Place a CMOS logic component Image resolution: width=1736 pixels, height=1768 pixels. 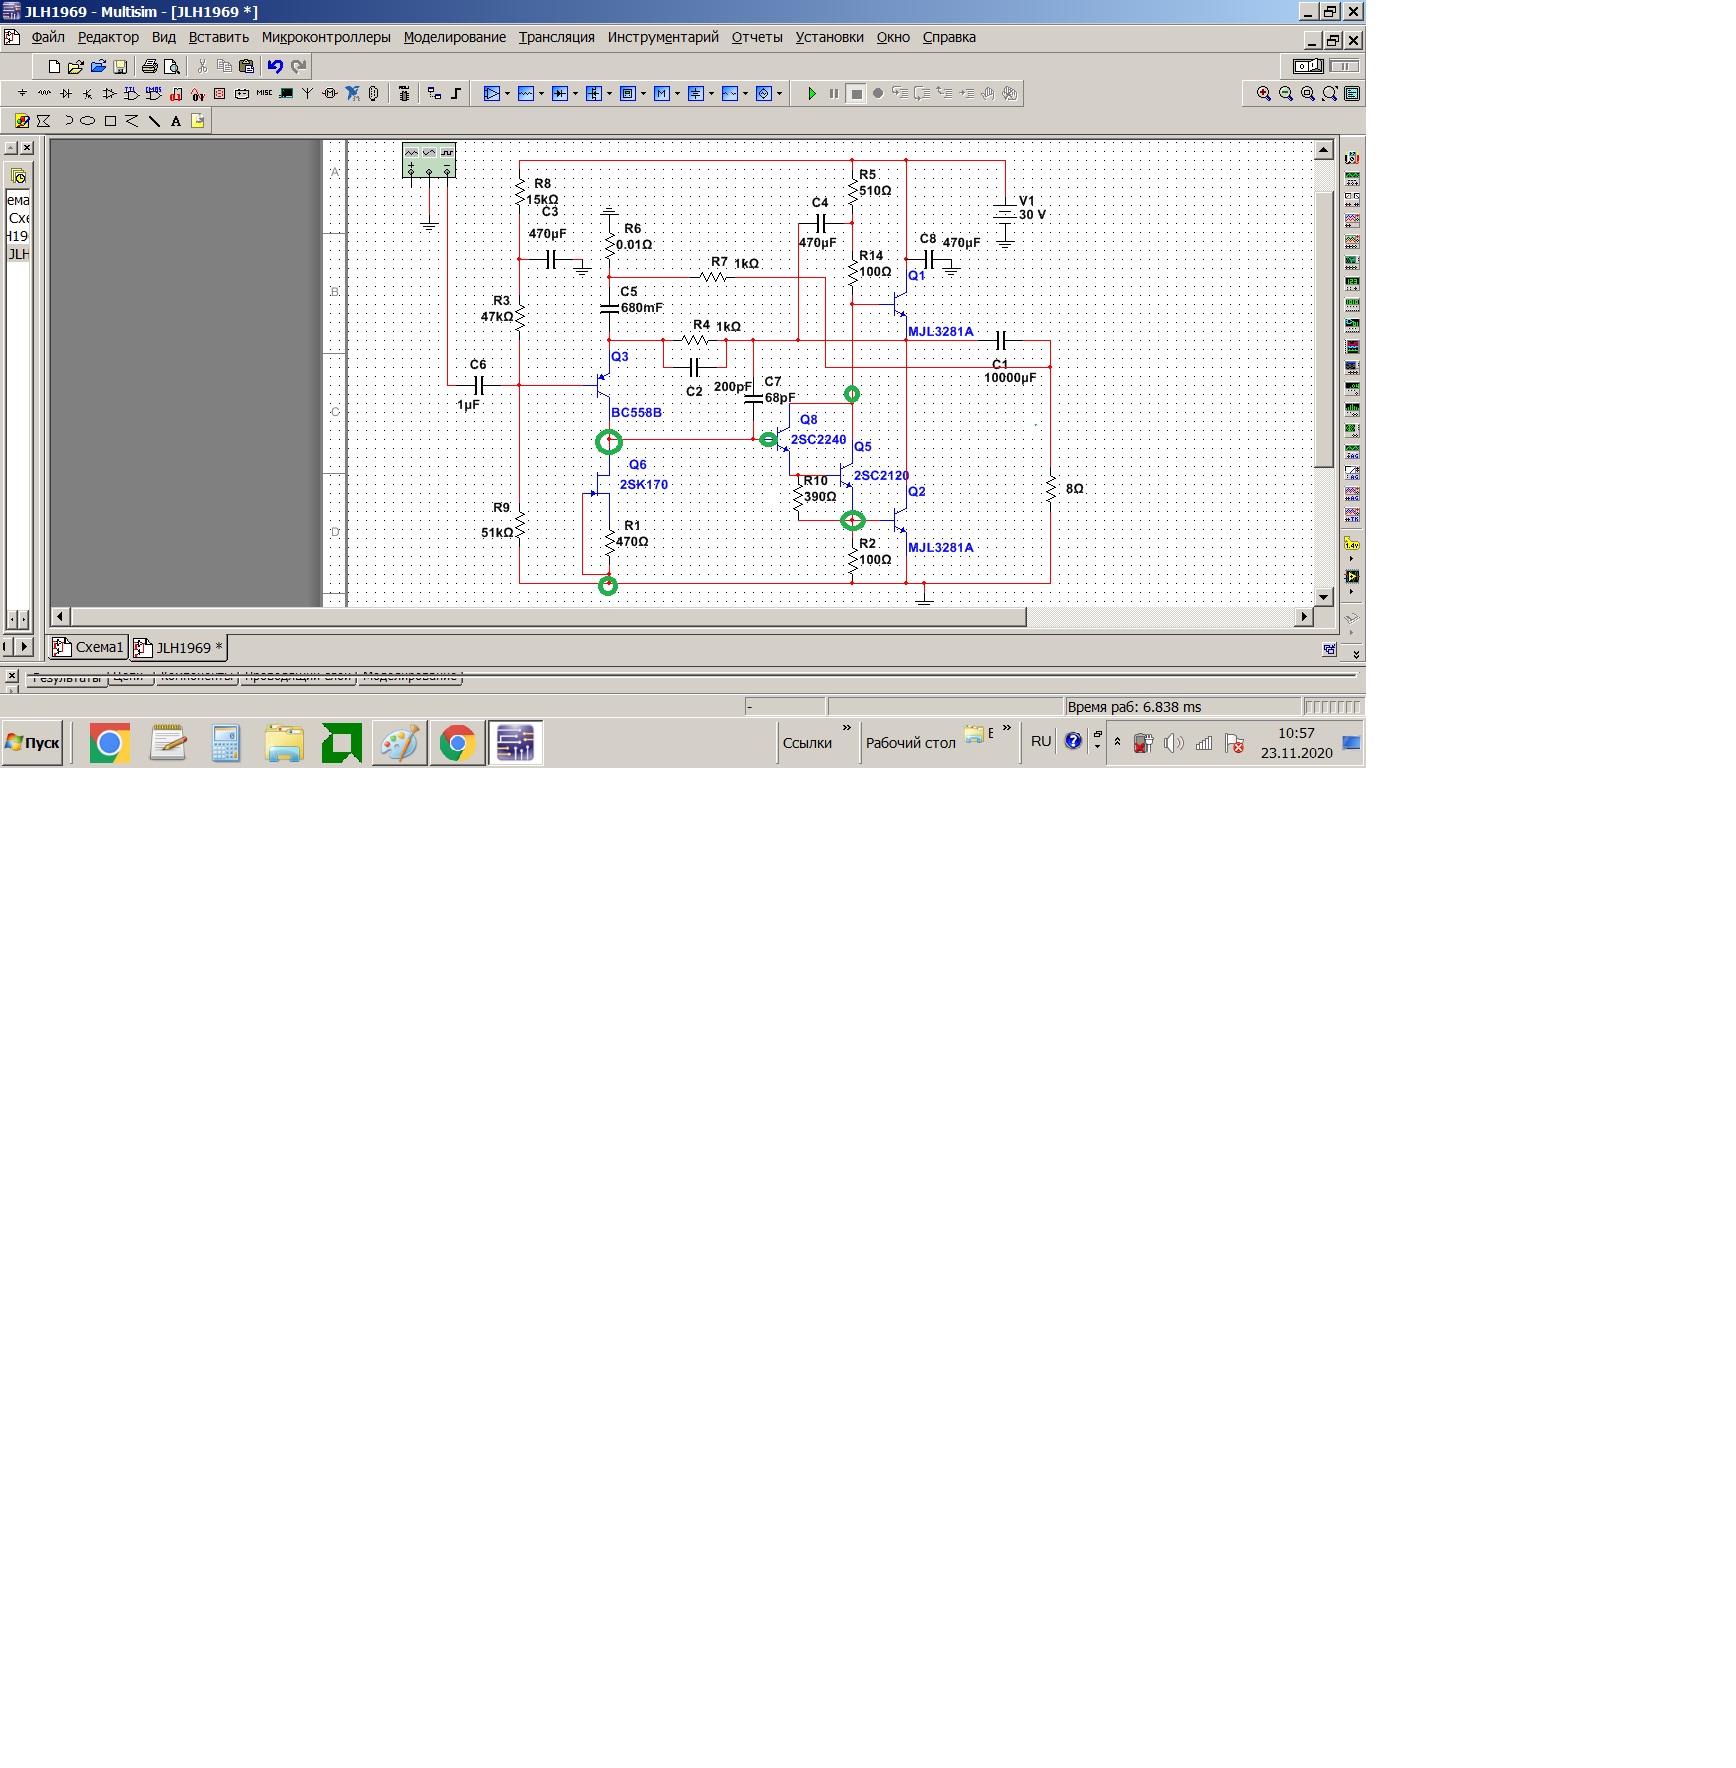[154, 93]
